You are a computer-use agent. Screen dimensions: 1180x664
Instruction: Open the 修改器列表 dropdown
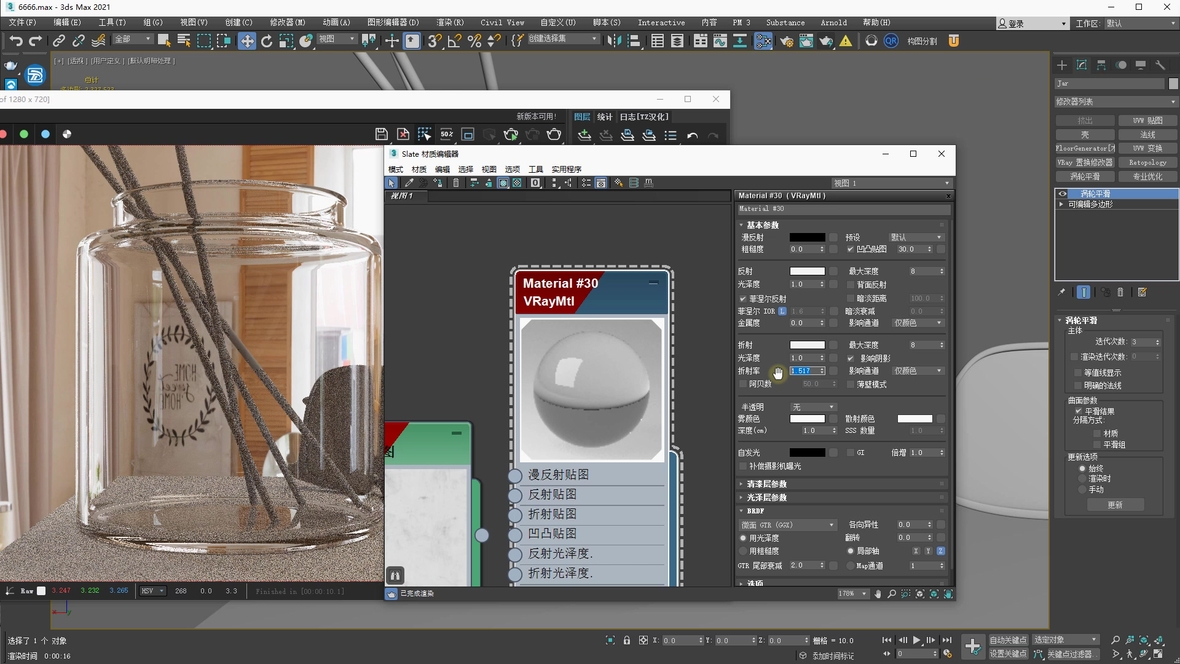coord(1116,101)
